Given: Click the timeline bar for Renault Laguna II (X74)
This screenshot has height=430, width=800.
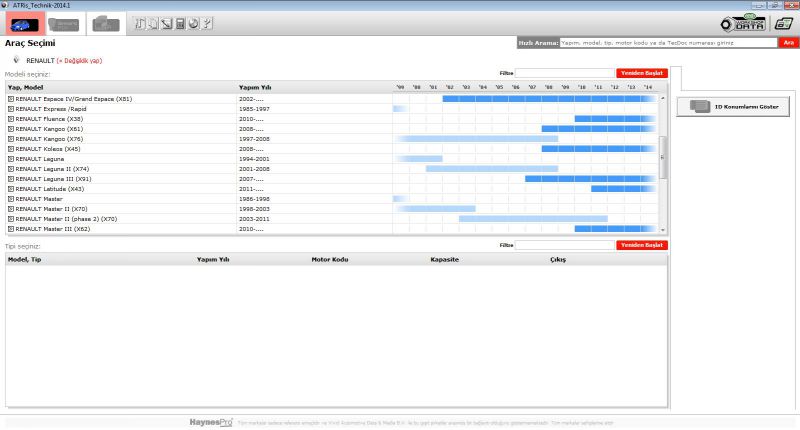Looking at the screenshot, I should coord(492,169).
